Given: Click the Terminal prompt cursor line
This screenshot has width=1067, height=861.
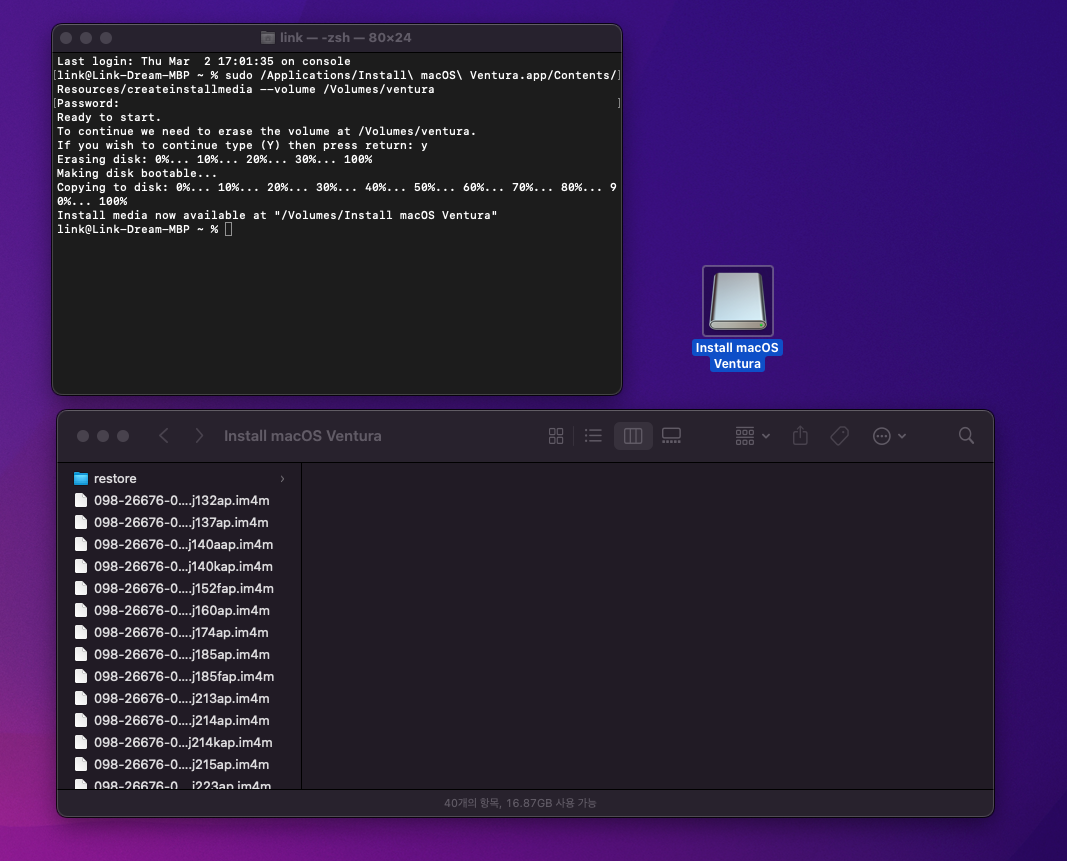Looking at the screenshot, I should 144,229.
